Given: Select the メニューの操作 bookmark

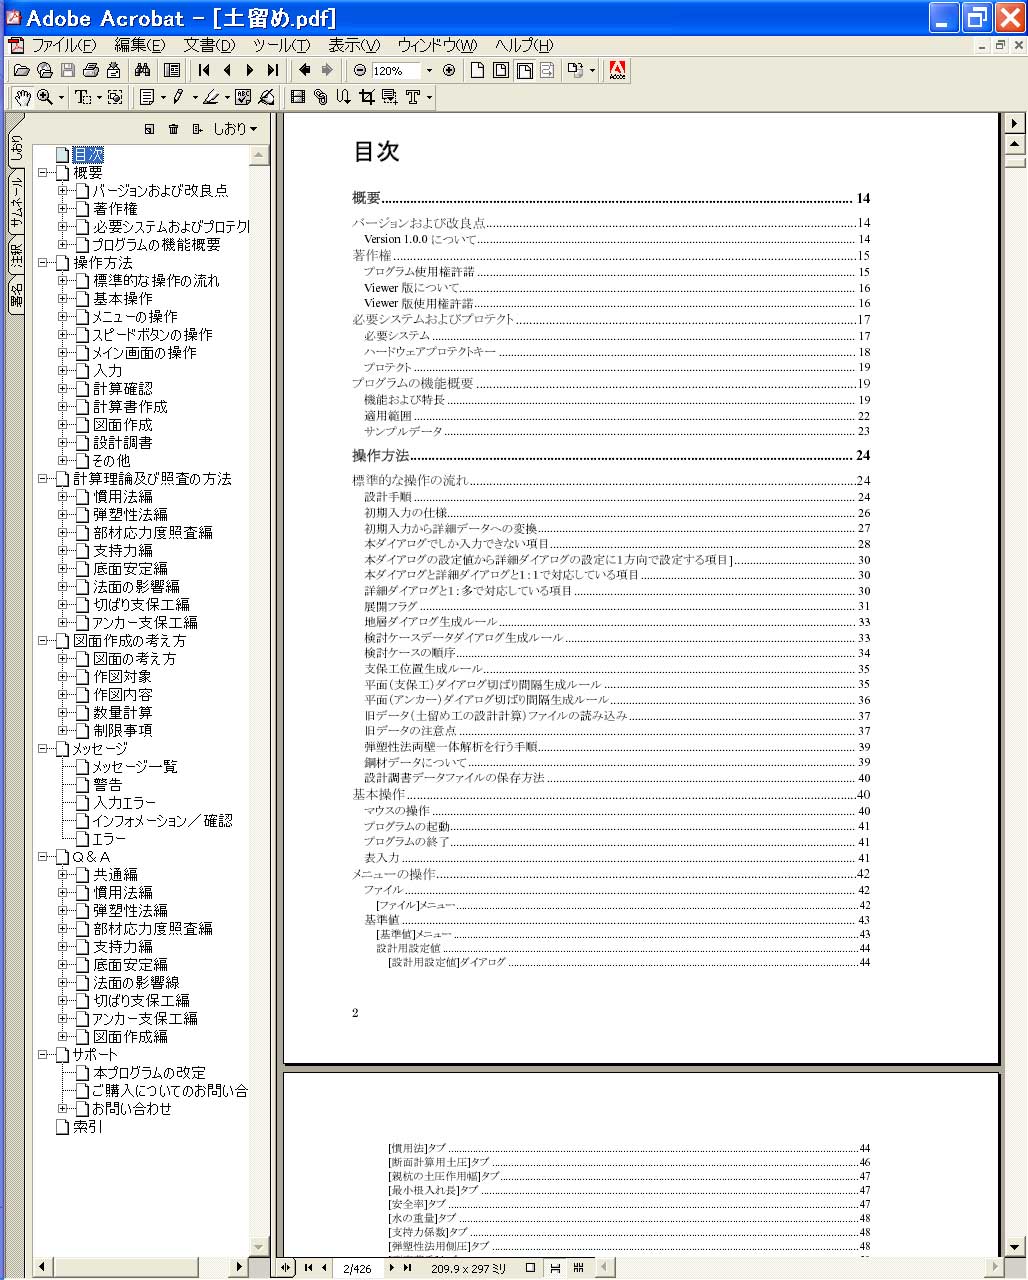Looking at the screenshot, I should point(135,317).
